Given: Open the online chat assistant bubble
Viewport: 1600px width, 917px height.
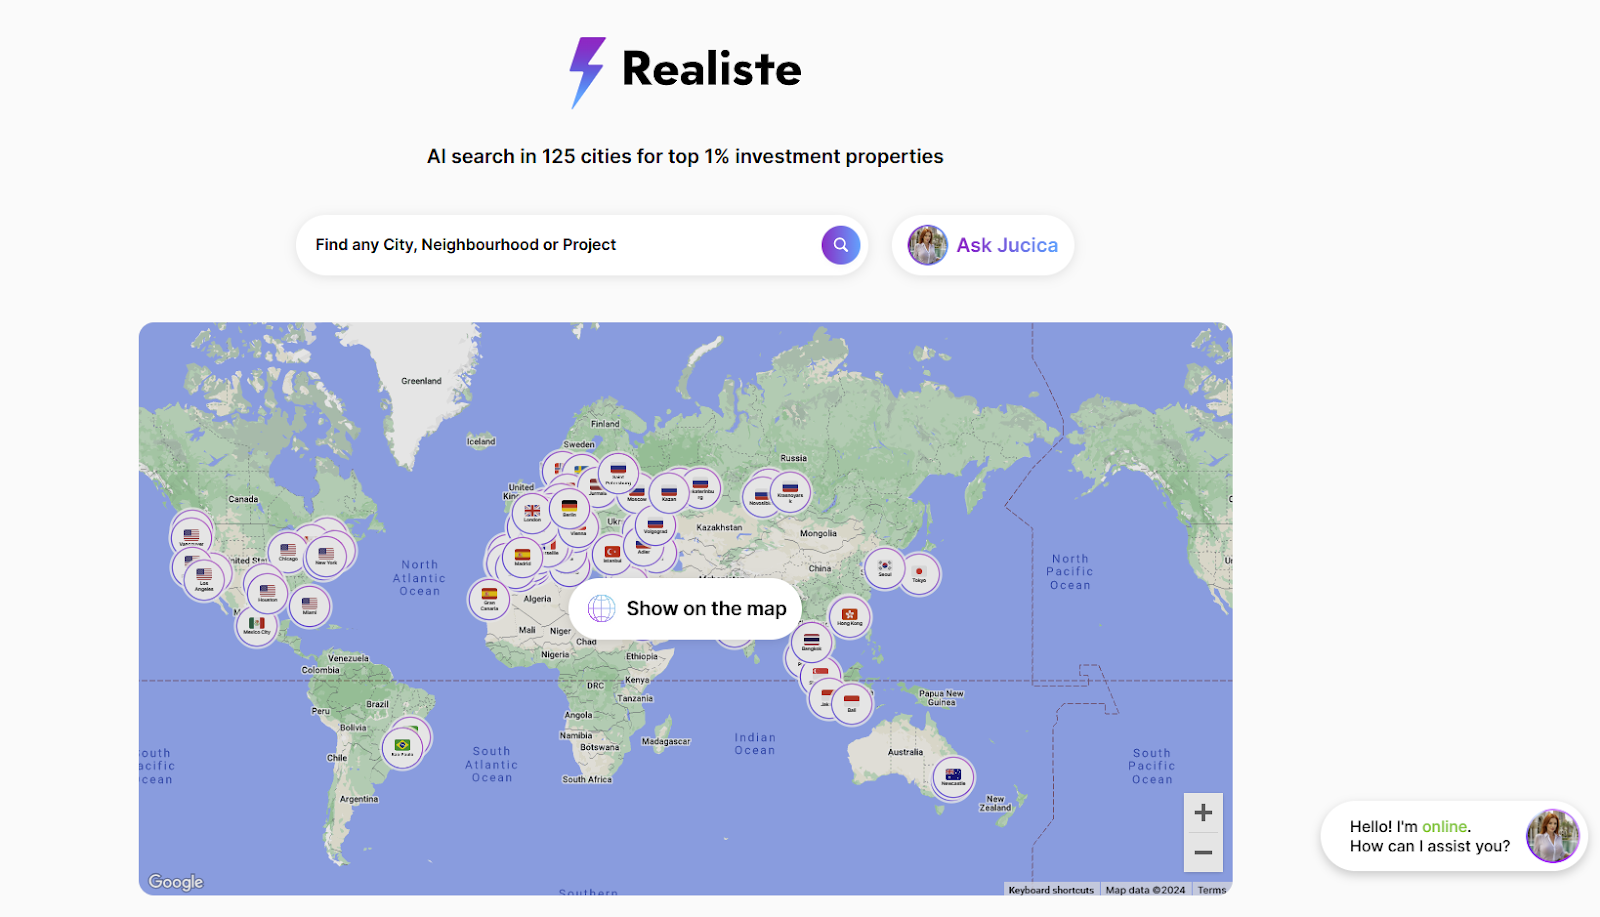Looking at the screenshot, I should [1454, 836].
